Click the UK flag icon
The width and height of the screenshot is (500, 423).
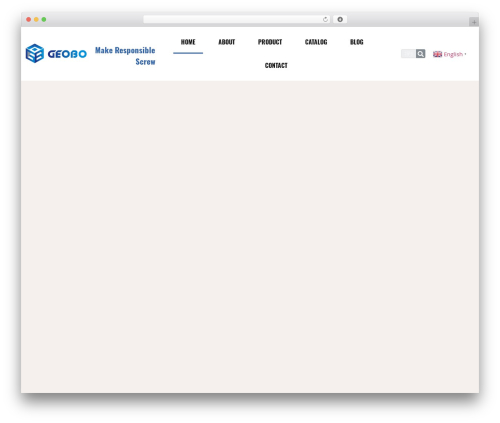(437, 54)
